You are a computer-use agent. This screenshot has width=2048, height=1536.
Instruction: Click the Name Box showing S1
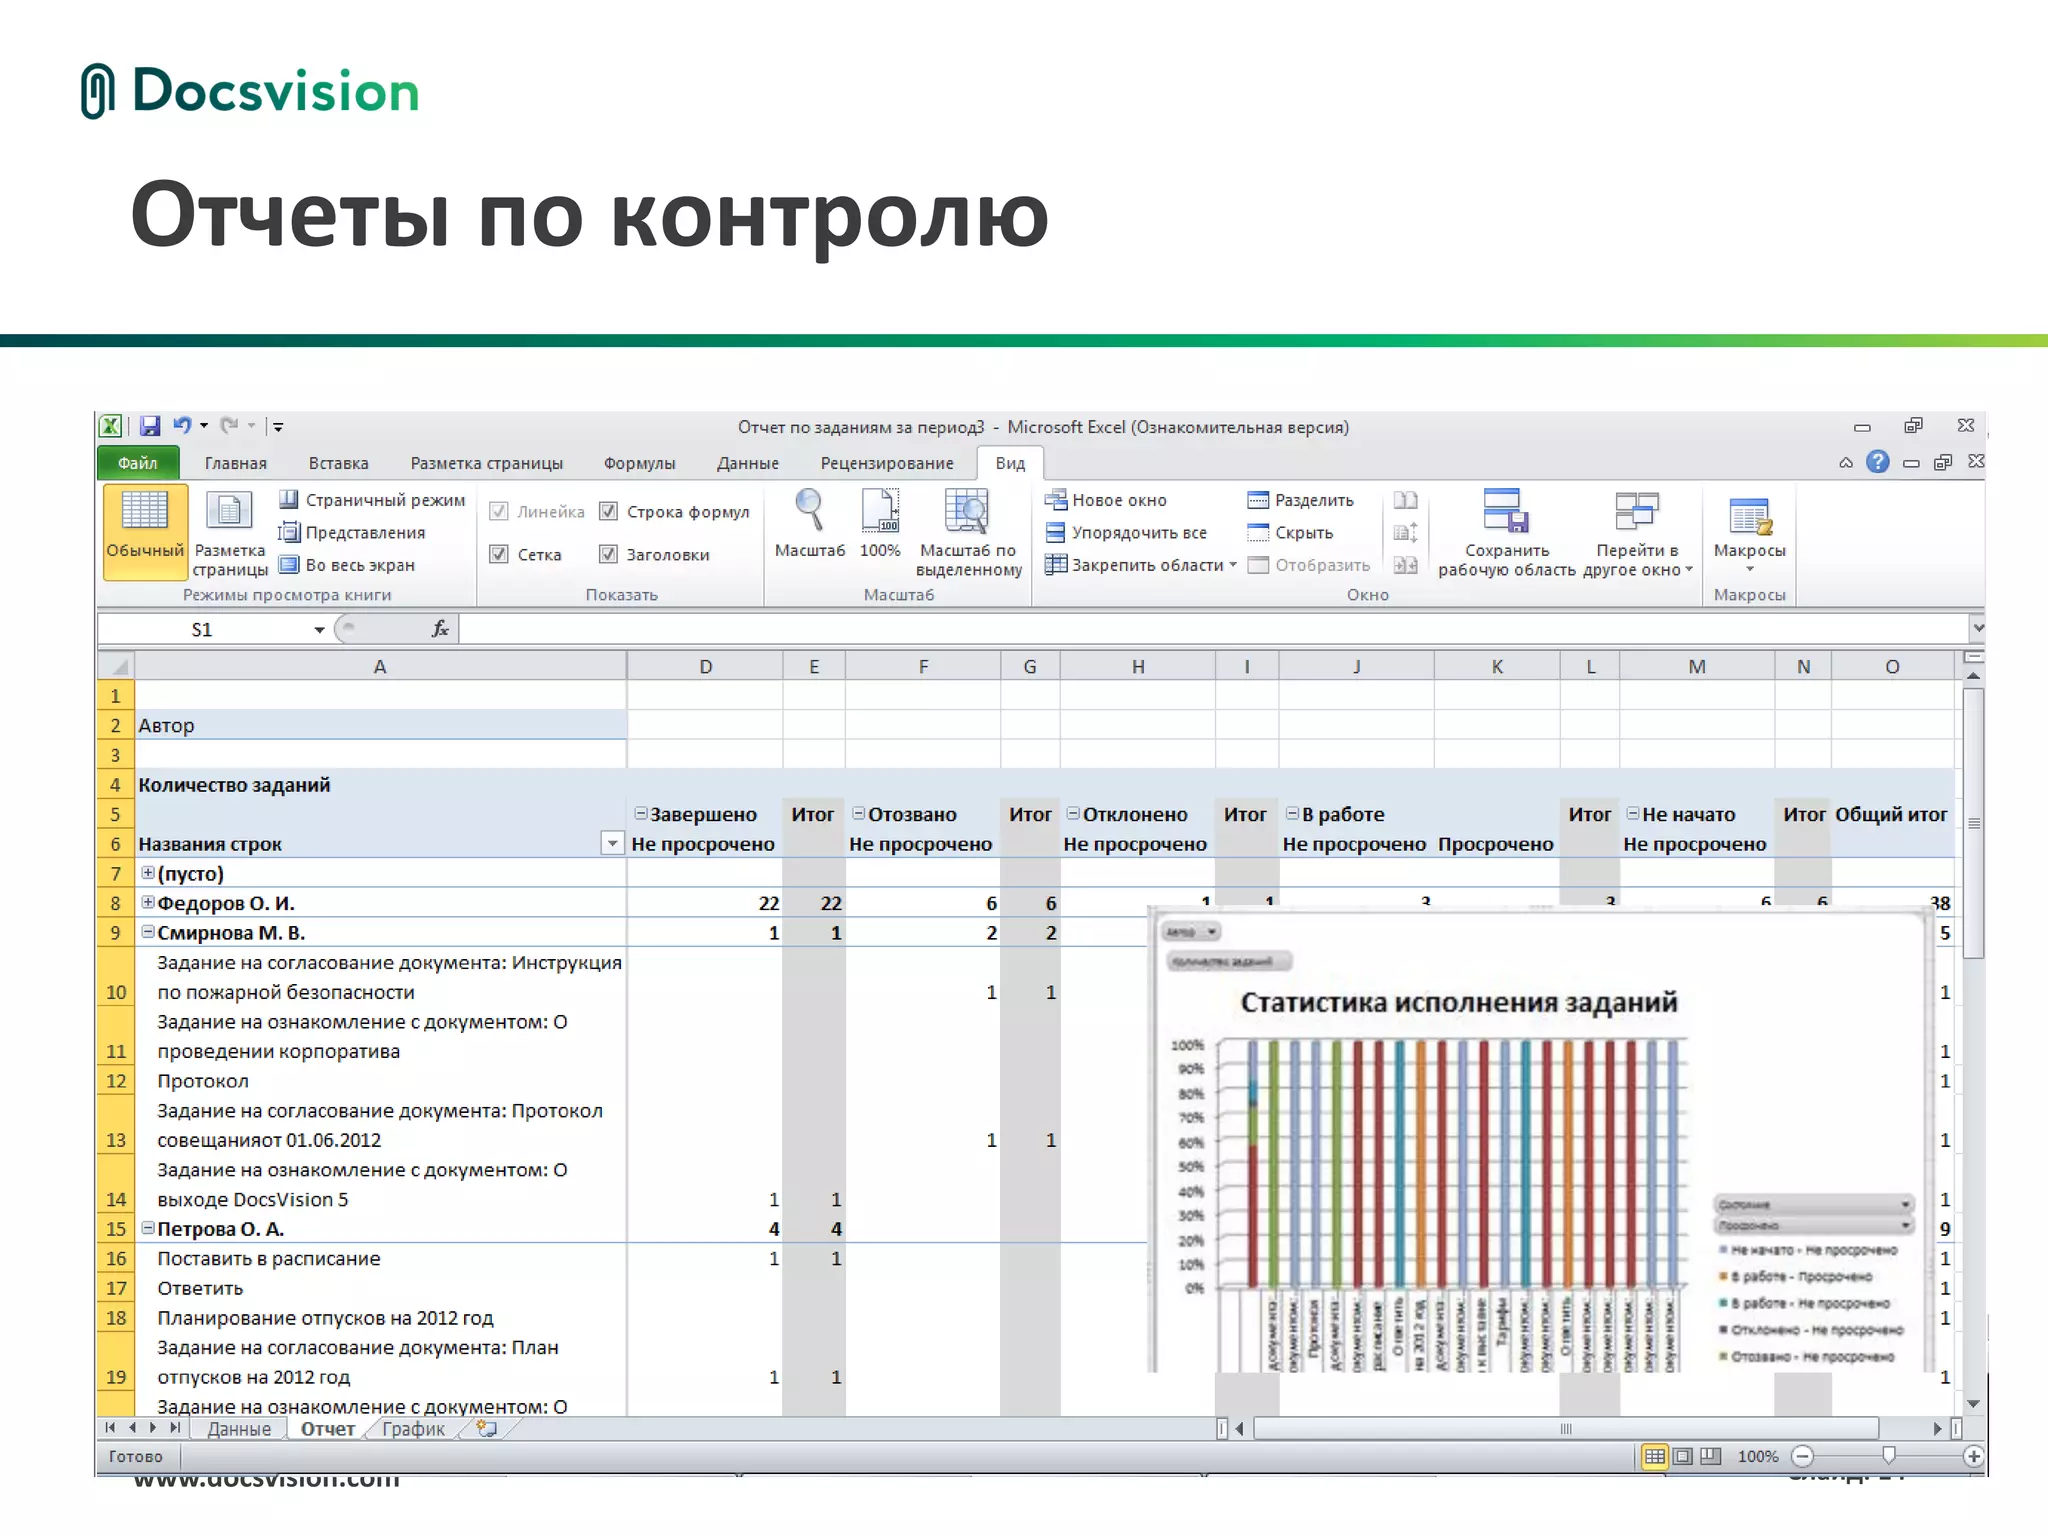click(x=204, y=629)
